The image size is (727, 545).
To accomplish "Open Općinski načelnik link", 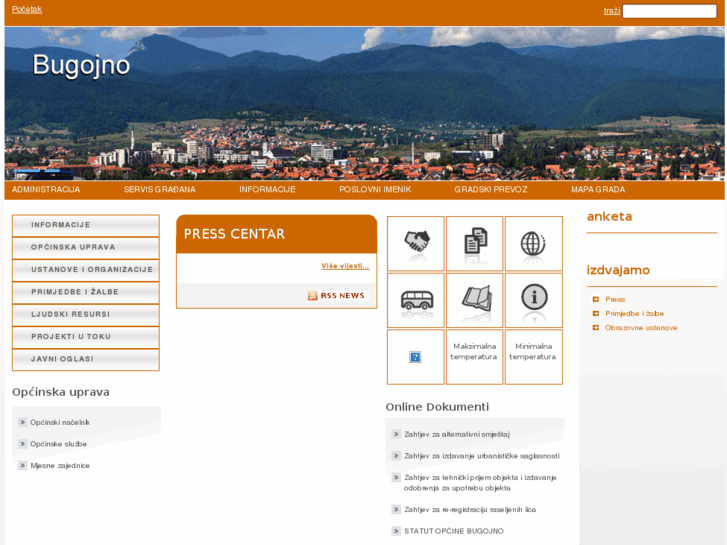I will coord(60,422).
